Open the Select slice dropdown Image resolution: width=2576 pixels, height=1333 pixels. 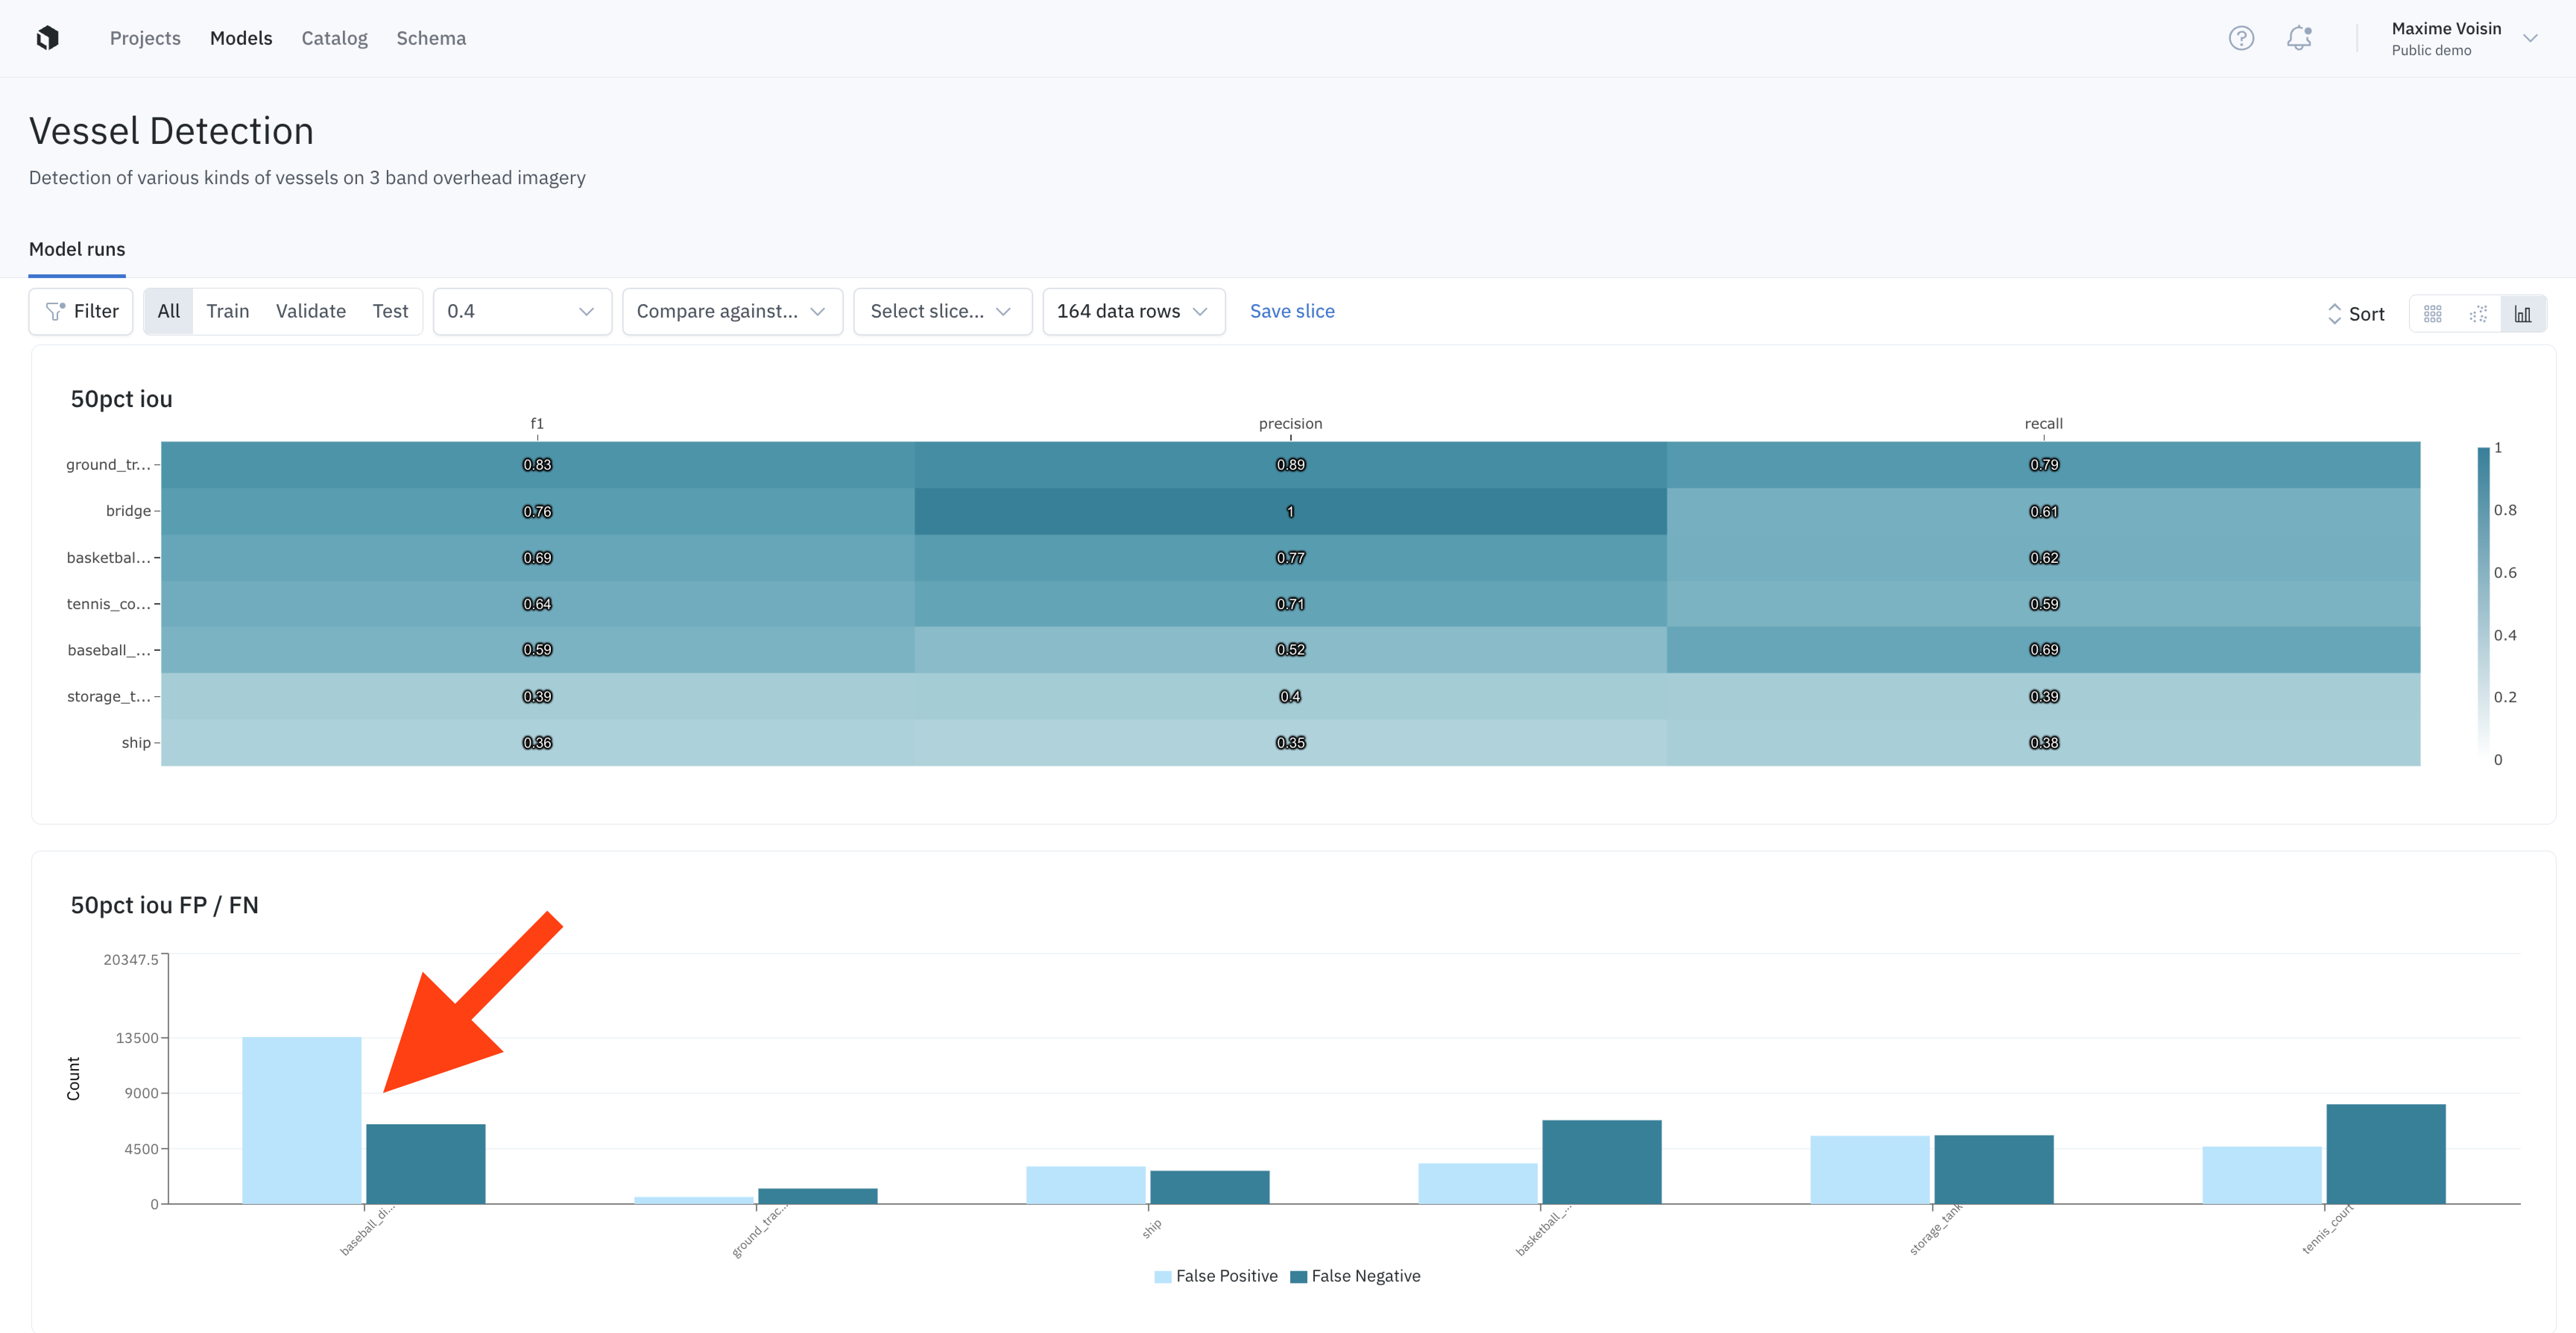[x=942, y=312]
